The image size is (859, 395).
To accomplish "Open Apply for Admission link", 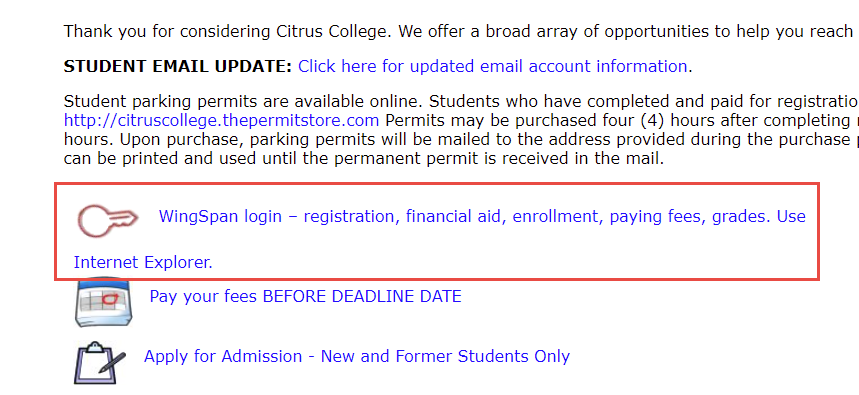I will (x=357, y=357).
